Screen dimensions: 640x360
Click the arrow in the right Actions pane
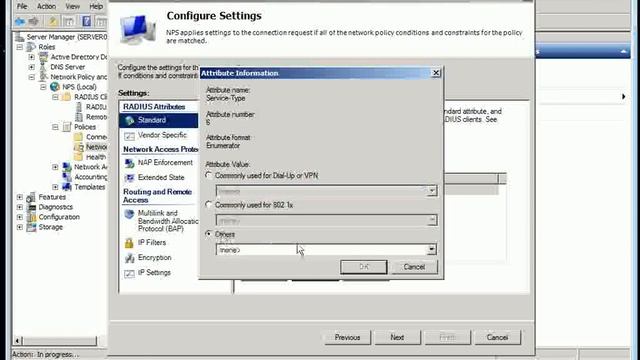(623, 97)
